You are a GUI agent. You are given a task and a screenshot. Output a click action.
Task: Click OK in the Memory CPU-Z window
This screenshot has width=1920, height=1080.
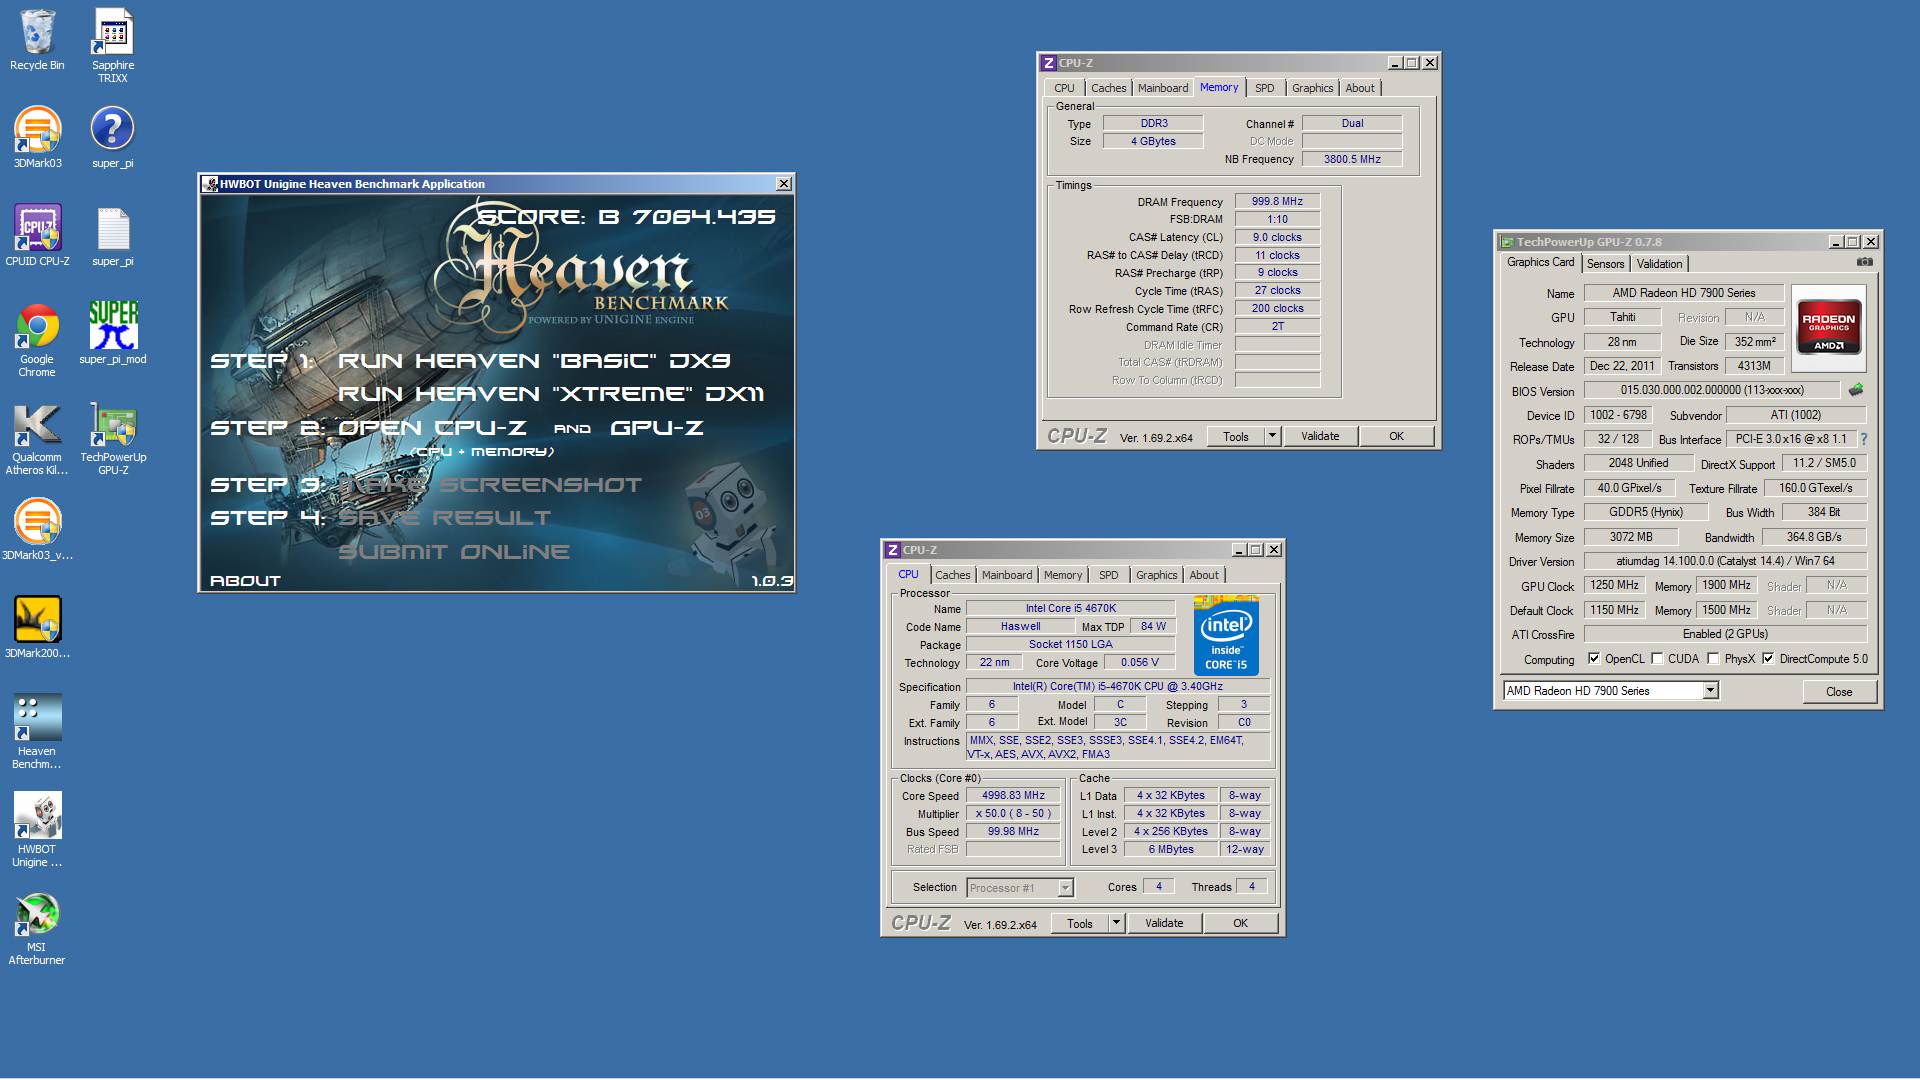pos(1396,436)
